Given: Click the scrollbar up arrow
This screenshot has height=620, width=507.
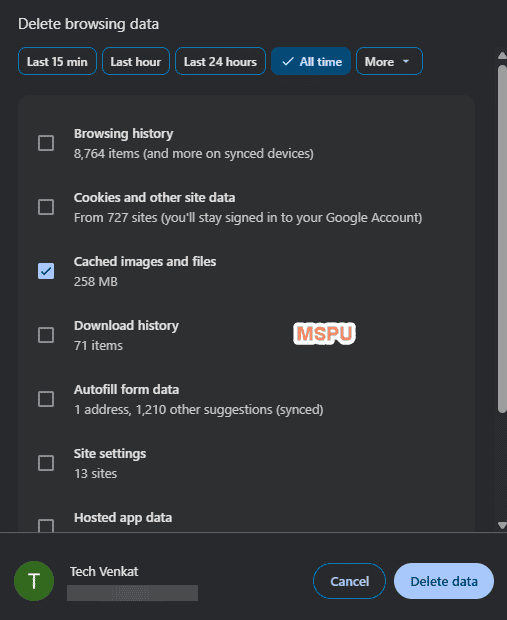Looking at the screenshot, I should [x=502, y=55].
